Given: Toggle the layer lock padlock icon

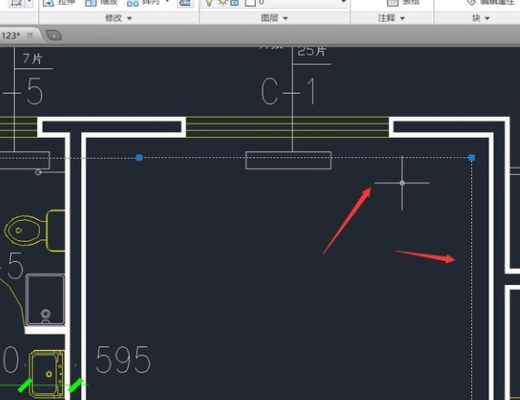Looking at the screenshot, I should coord(235,3).
